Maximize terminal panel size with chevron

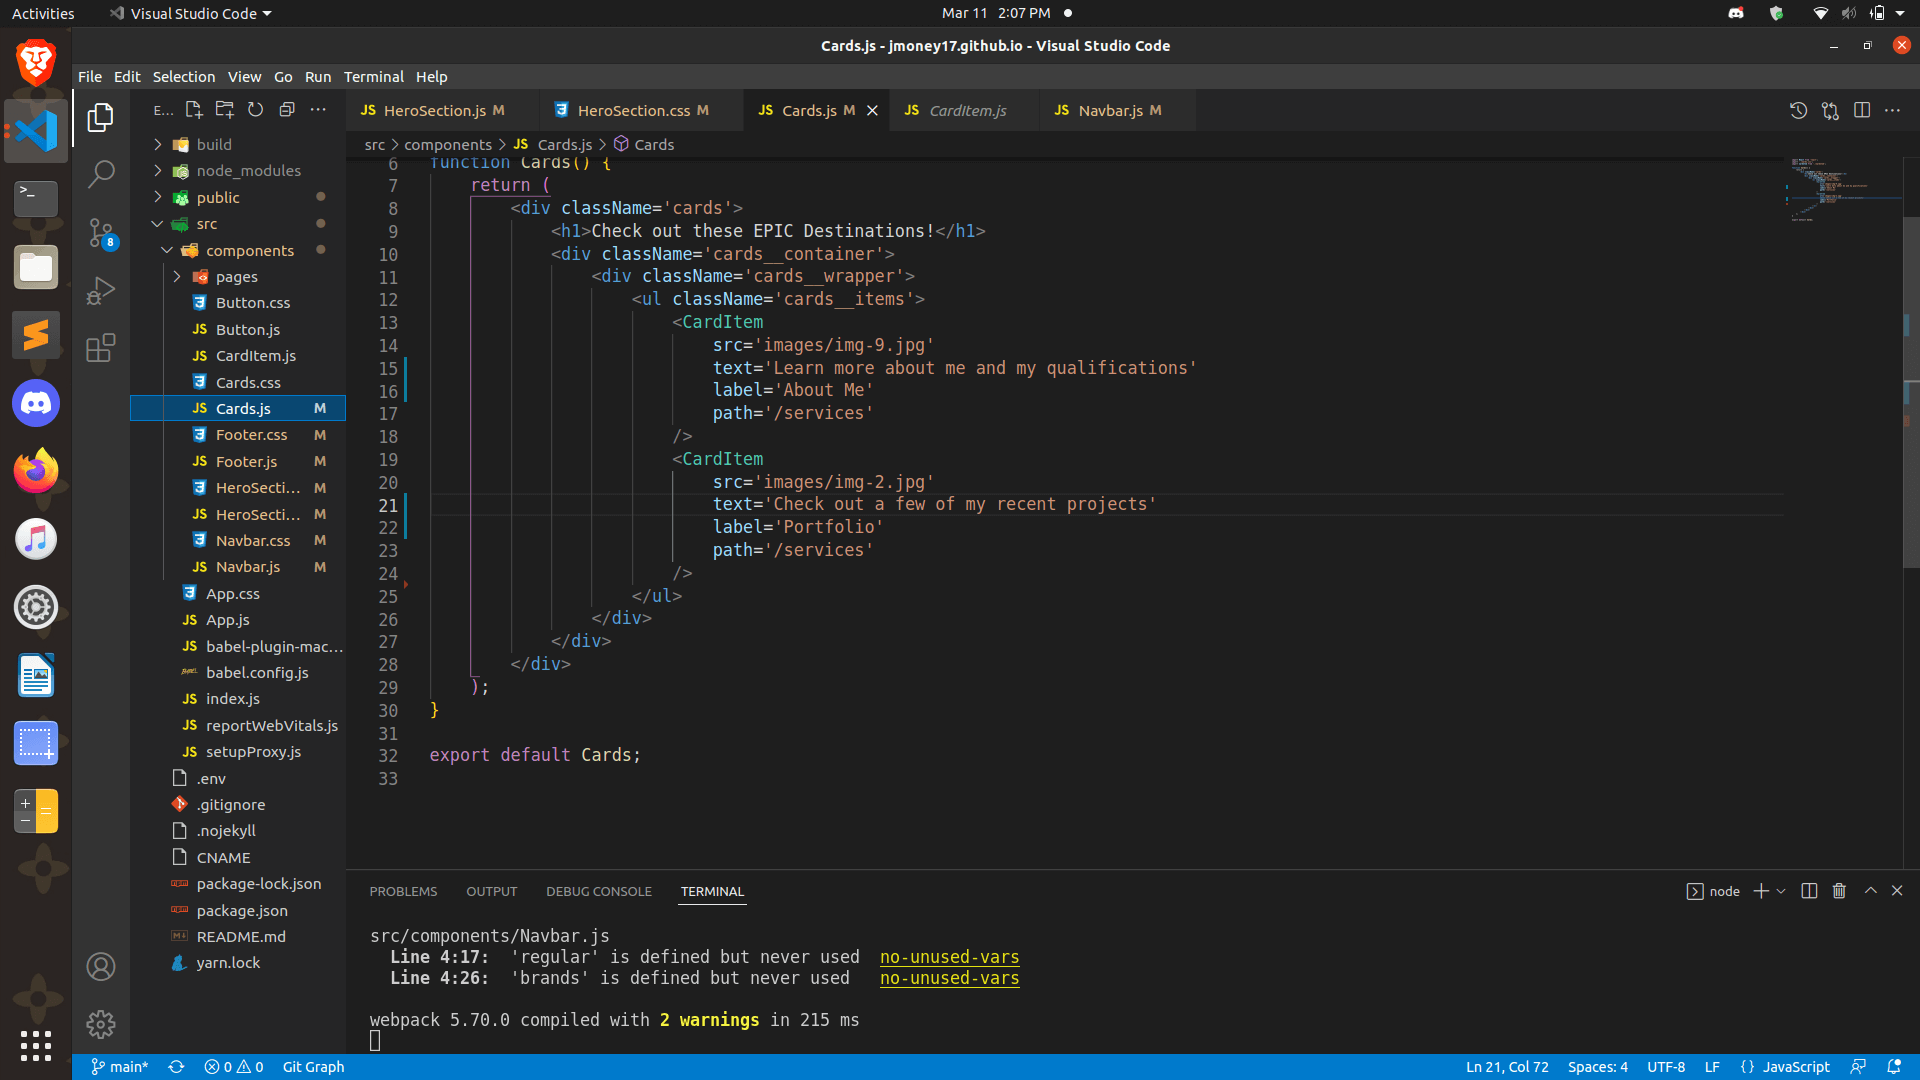(1871, 891)
